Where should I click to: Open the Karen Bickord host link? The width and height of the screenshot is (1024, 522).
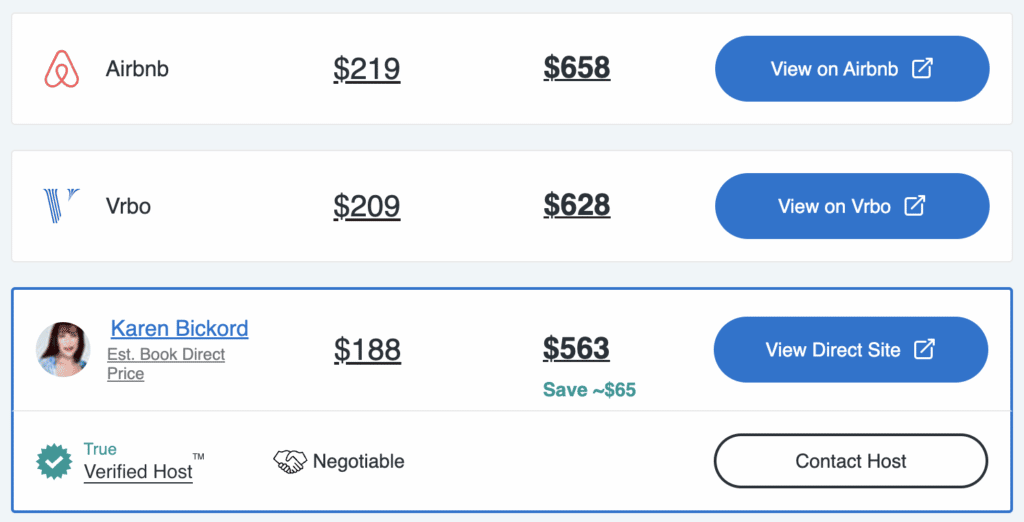tap(179, 329)
